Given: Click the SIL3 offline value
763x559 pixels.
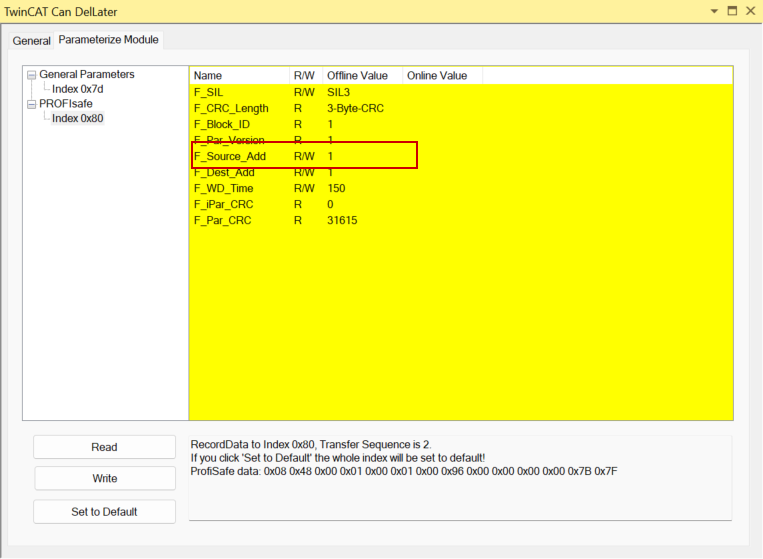Looking at the screenshot, I should pos(338,92).
